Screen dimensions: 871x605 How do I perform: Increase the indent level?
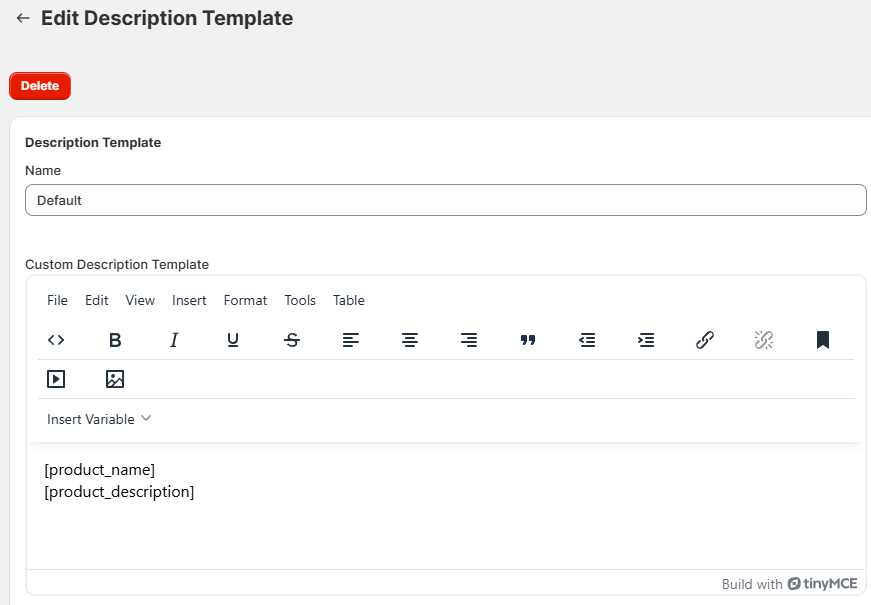point(646,340)
